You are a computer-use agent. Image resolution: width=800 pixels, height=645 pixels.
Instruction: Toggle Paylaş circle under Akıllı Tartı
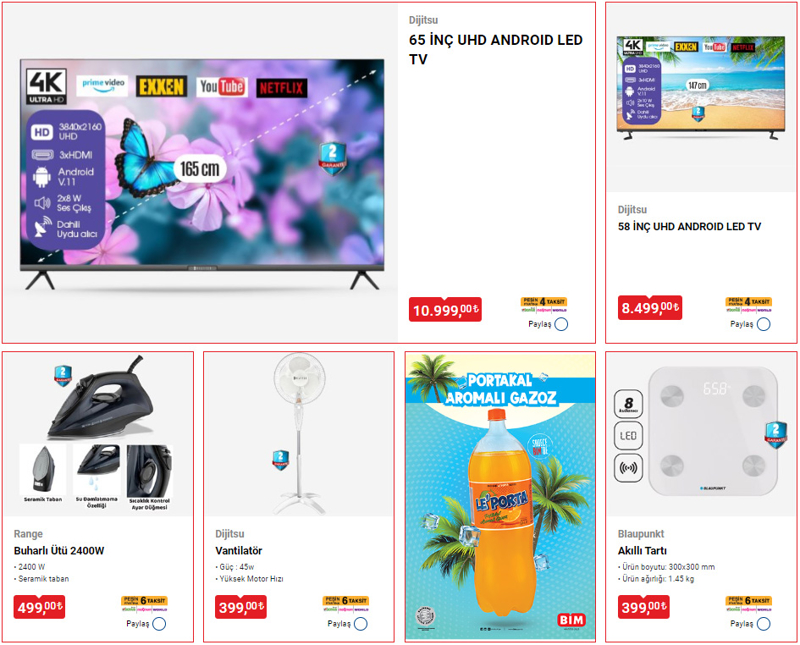(x=763, y=624)
